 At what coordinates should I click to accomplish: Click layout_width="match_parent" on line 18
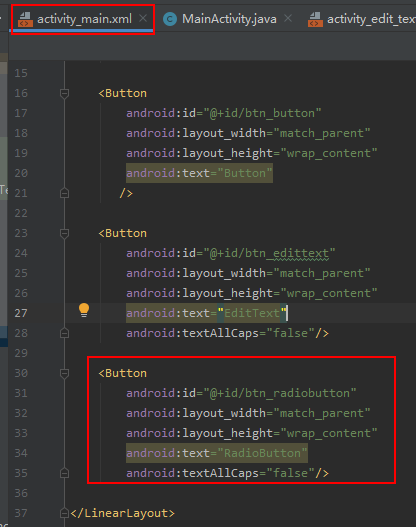pos(248,133)
